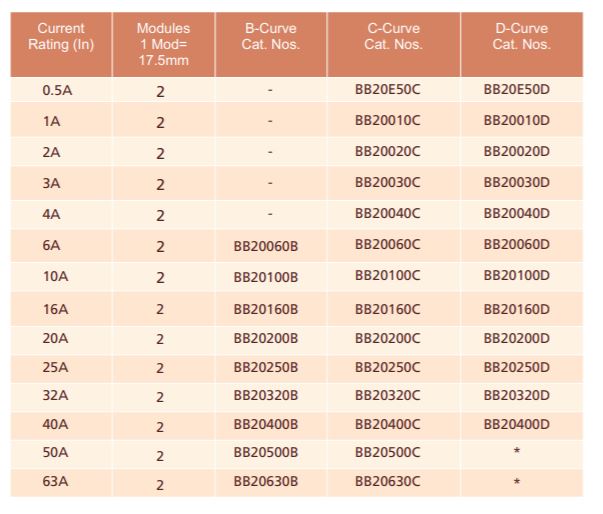Click catalog number BB20630C

coord(388,483)
